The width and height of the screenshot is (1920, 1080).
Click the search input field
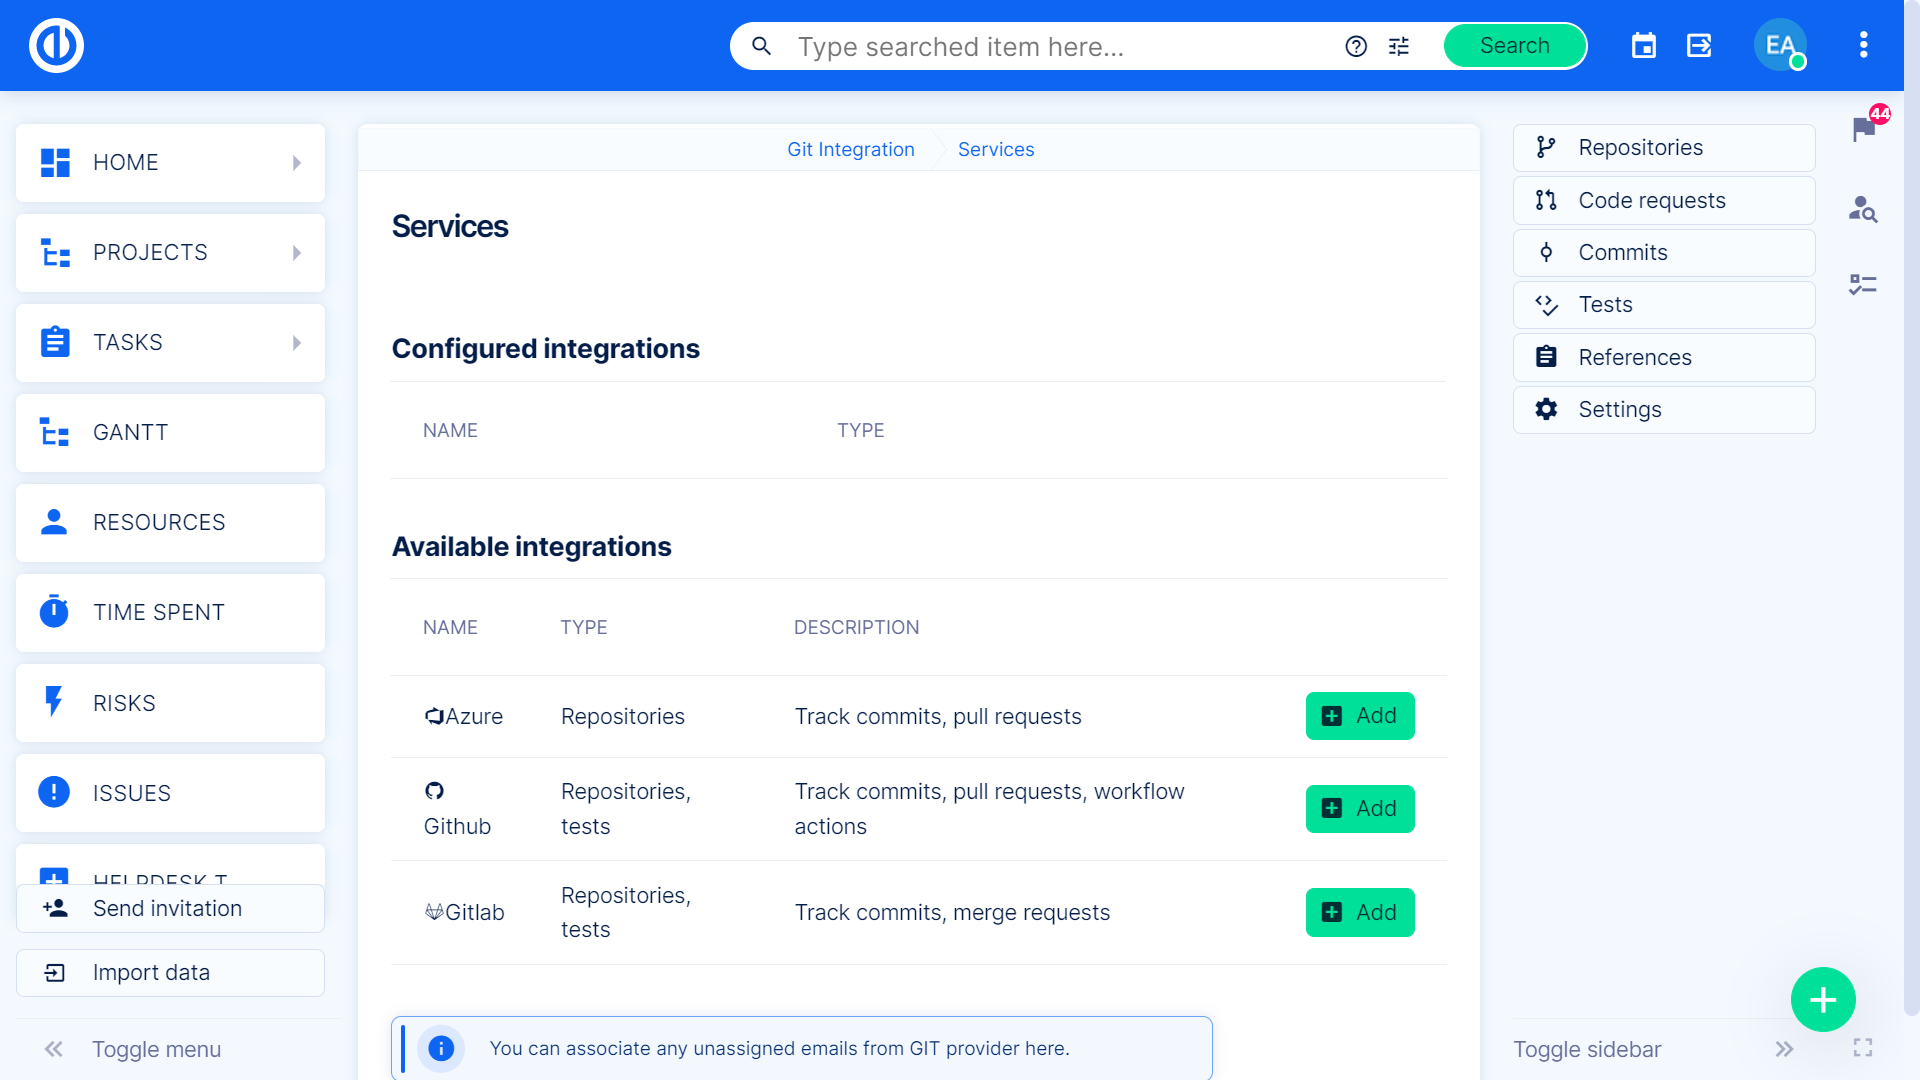click(1060, 47)
